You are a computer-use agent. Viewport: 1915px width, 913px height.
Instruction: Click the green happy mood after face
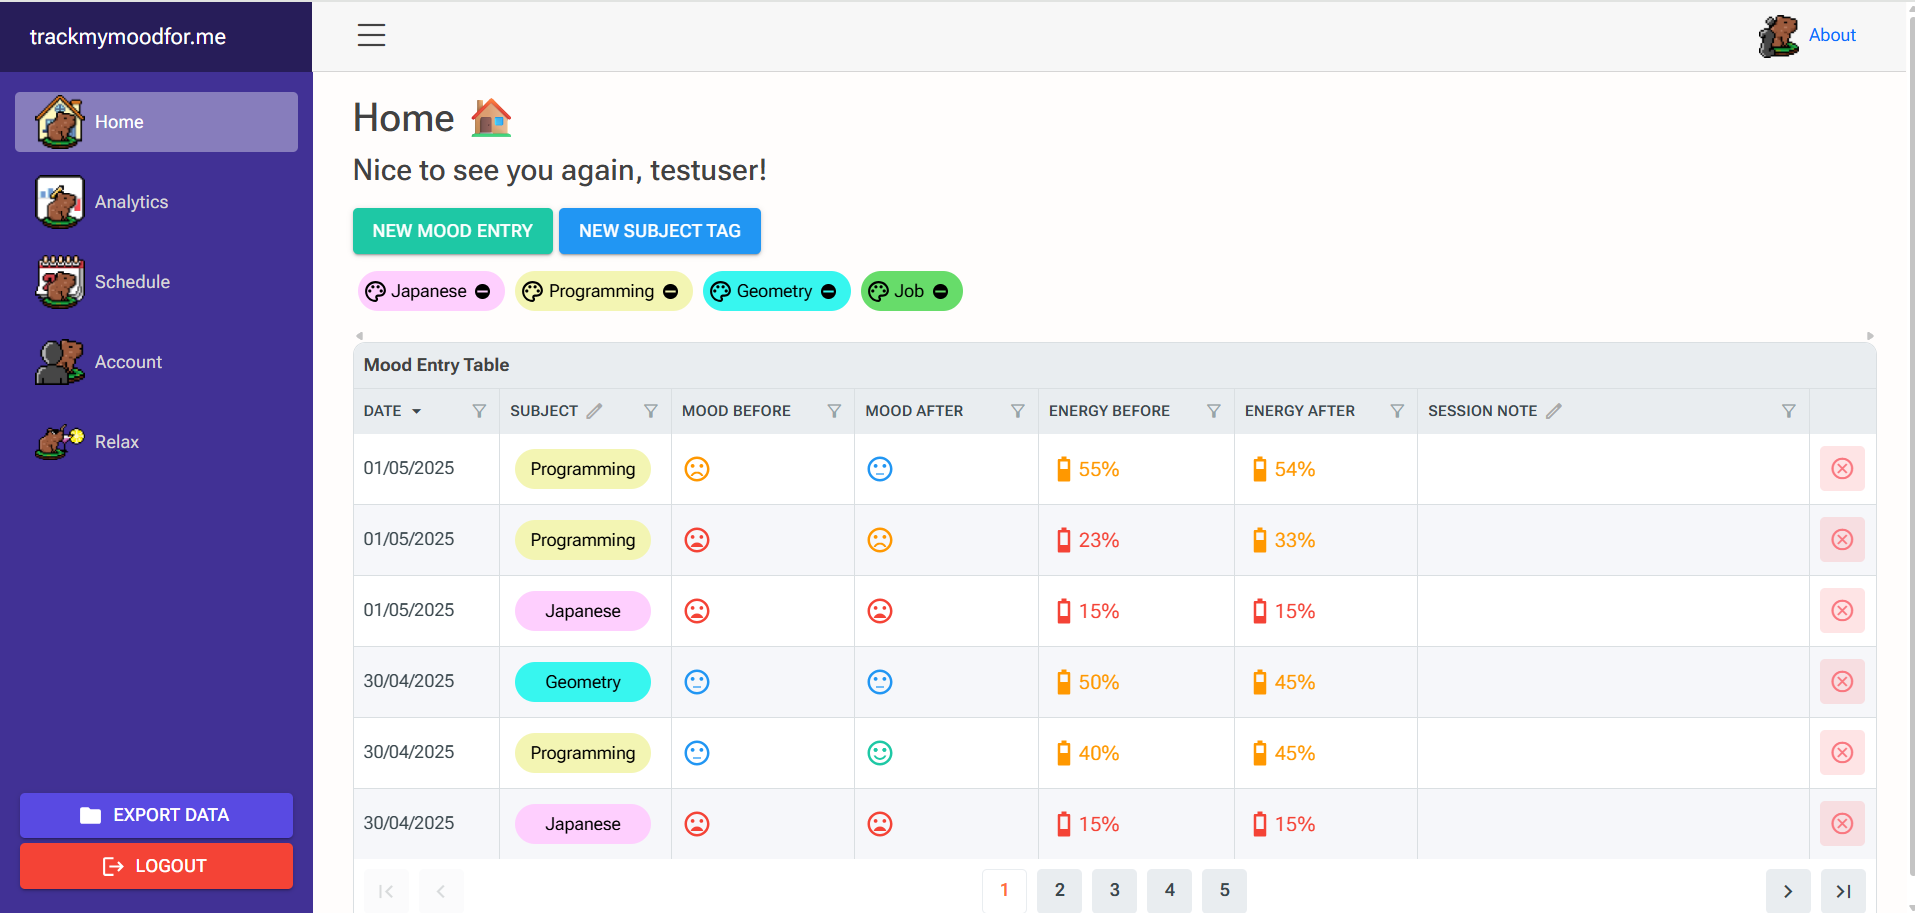click(x=880, y=753)
